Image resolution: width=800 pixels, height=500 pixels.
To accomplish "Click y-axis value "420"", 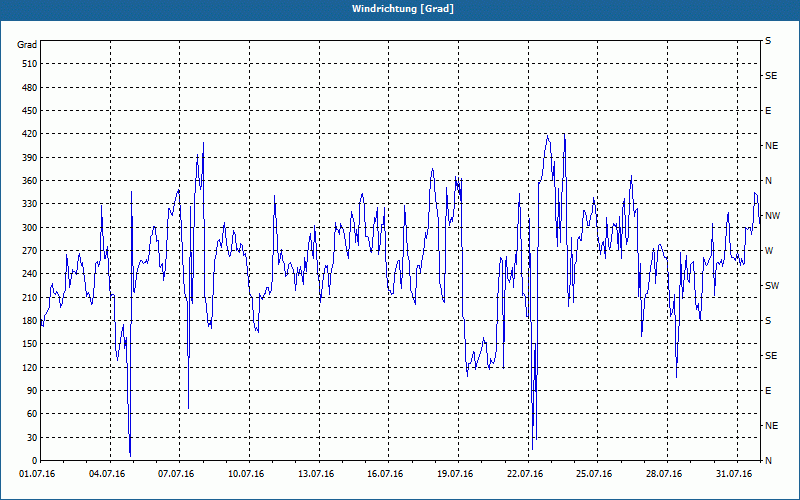I will click(x=30, y=134).
